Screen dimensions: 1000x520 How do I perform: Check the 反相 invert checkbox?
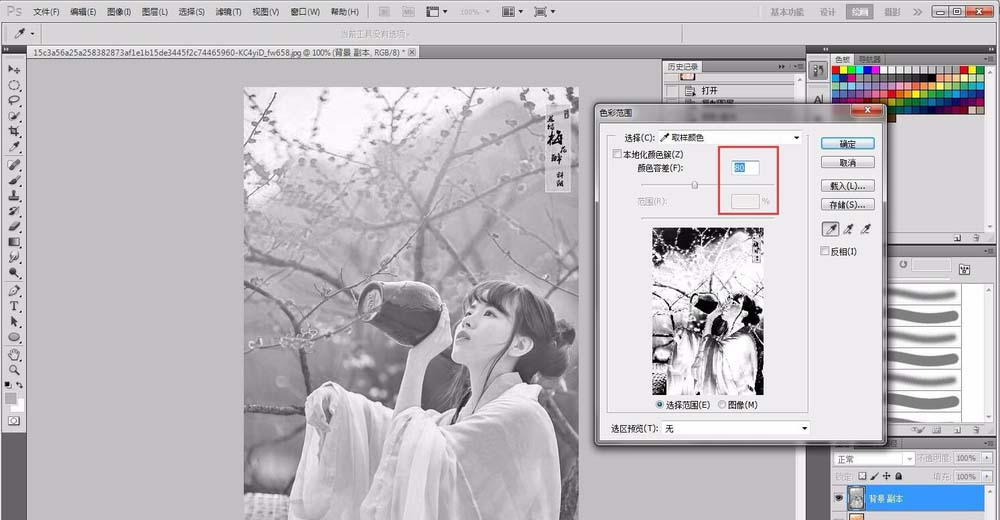coord(824,252)
